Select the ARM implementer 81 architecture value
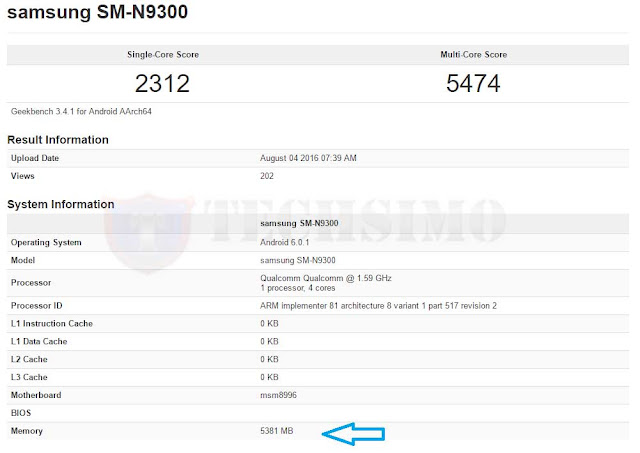The image size is (640, 453). (x=378, y=306)
